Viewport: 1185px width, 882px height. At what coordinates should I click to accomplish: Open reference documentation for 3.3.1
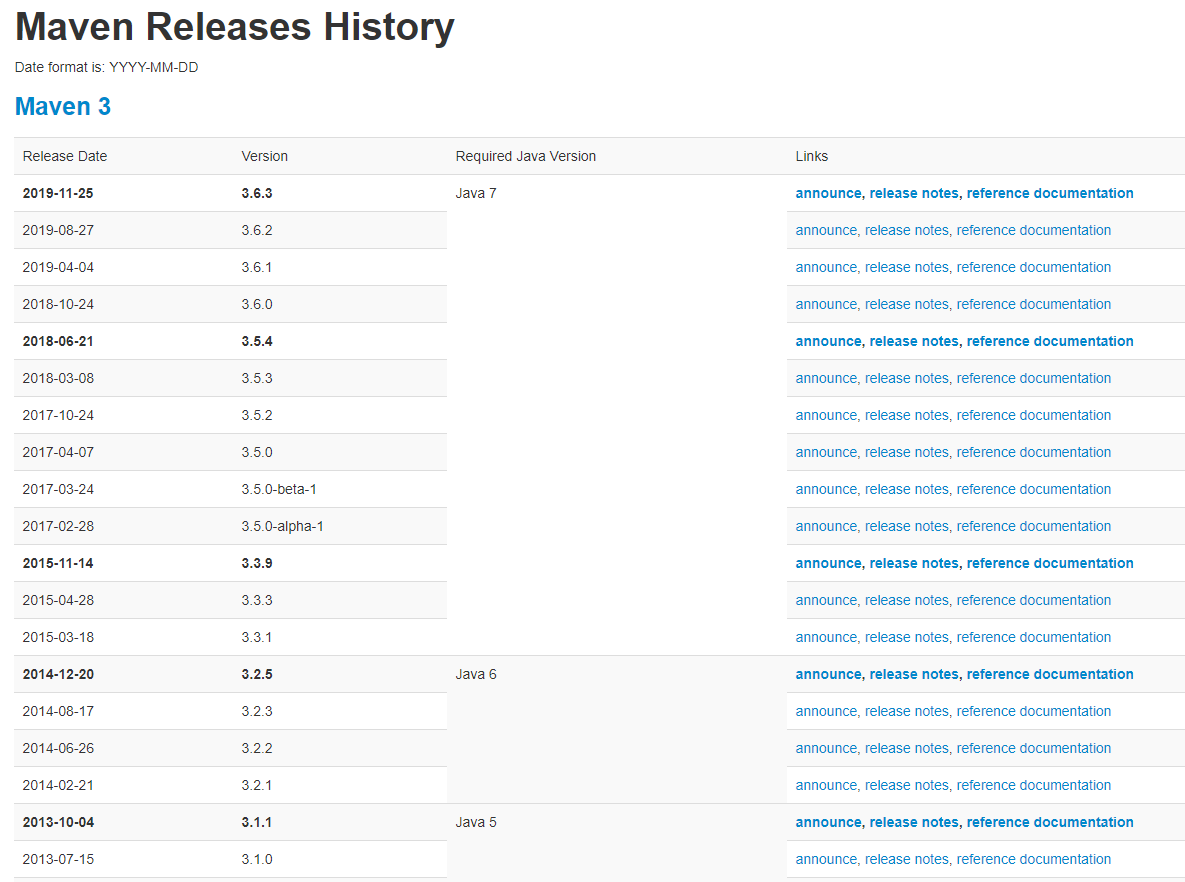(x=1034, y=638)
